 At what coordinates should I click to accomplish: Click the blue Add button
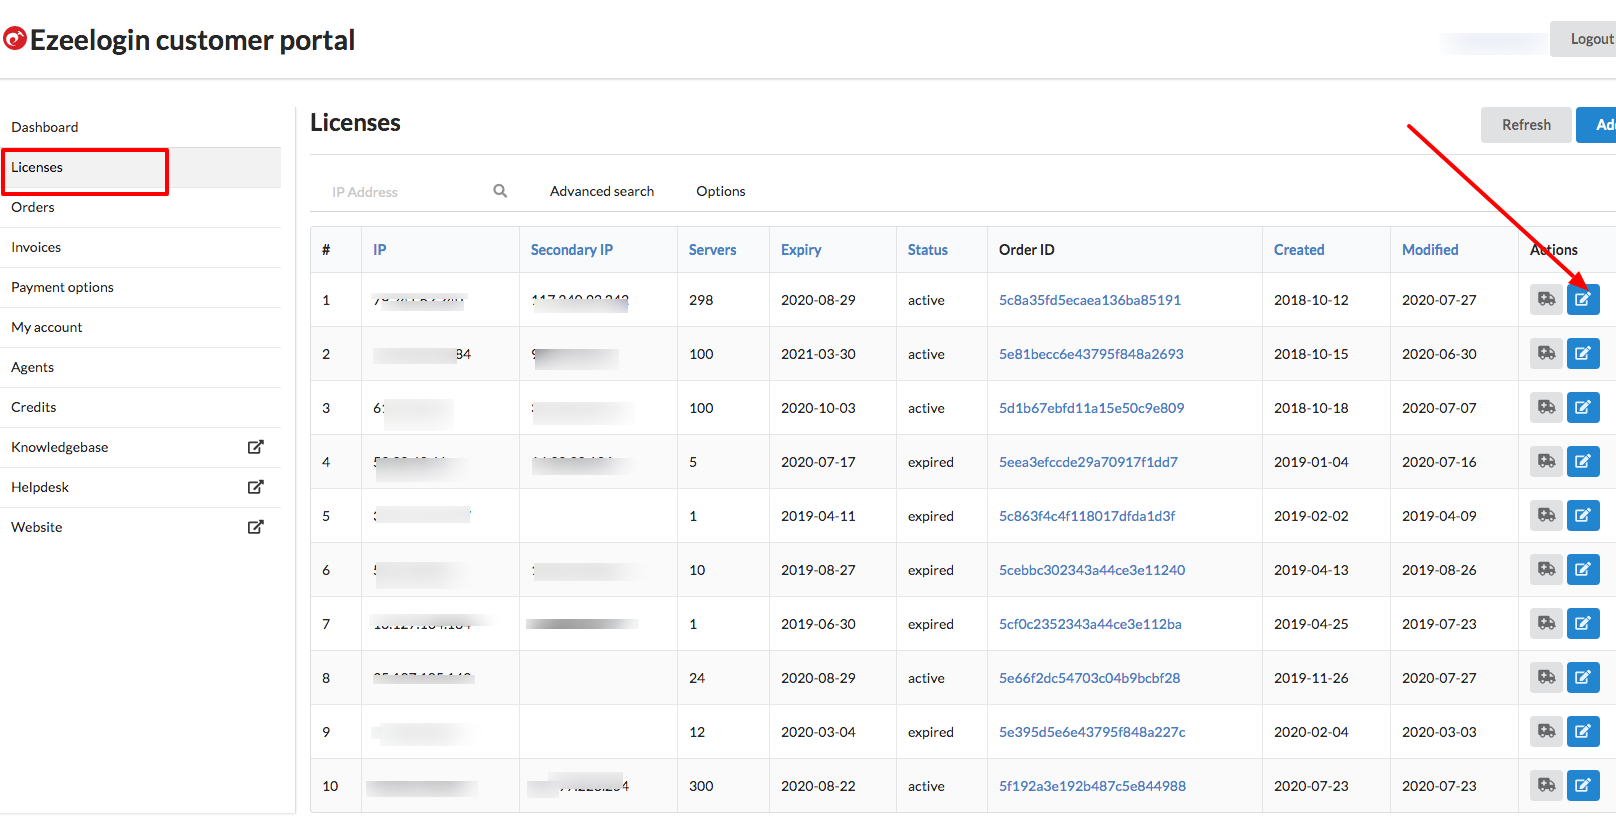tap(1597, 125)
